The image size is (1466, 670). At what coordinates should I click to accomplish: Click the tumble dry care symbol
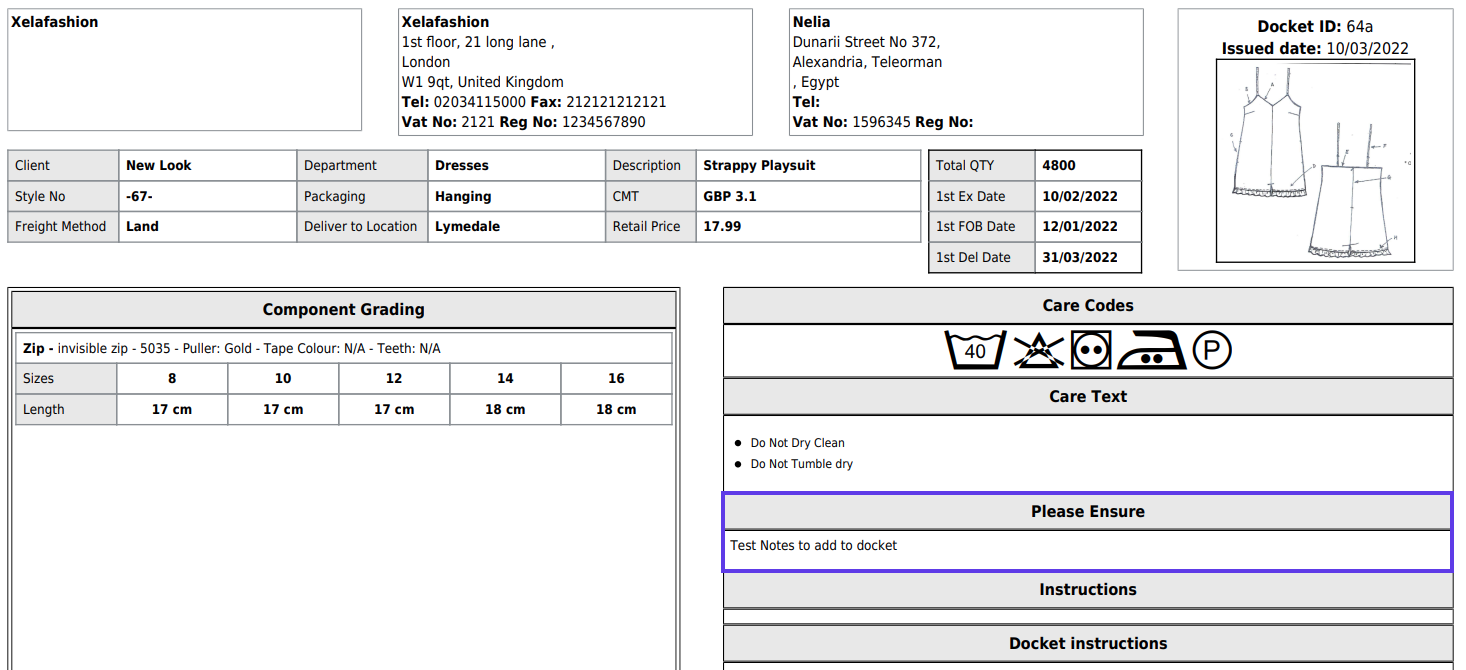1090,351
